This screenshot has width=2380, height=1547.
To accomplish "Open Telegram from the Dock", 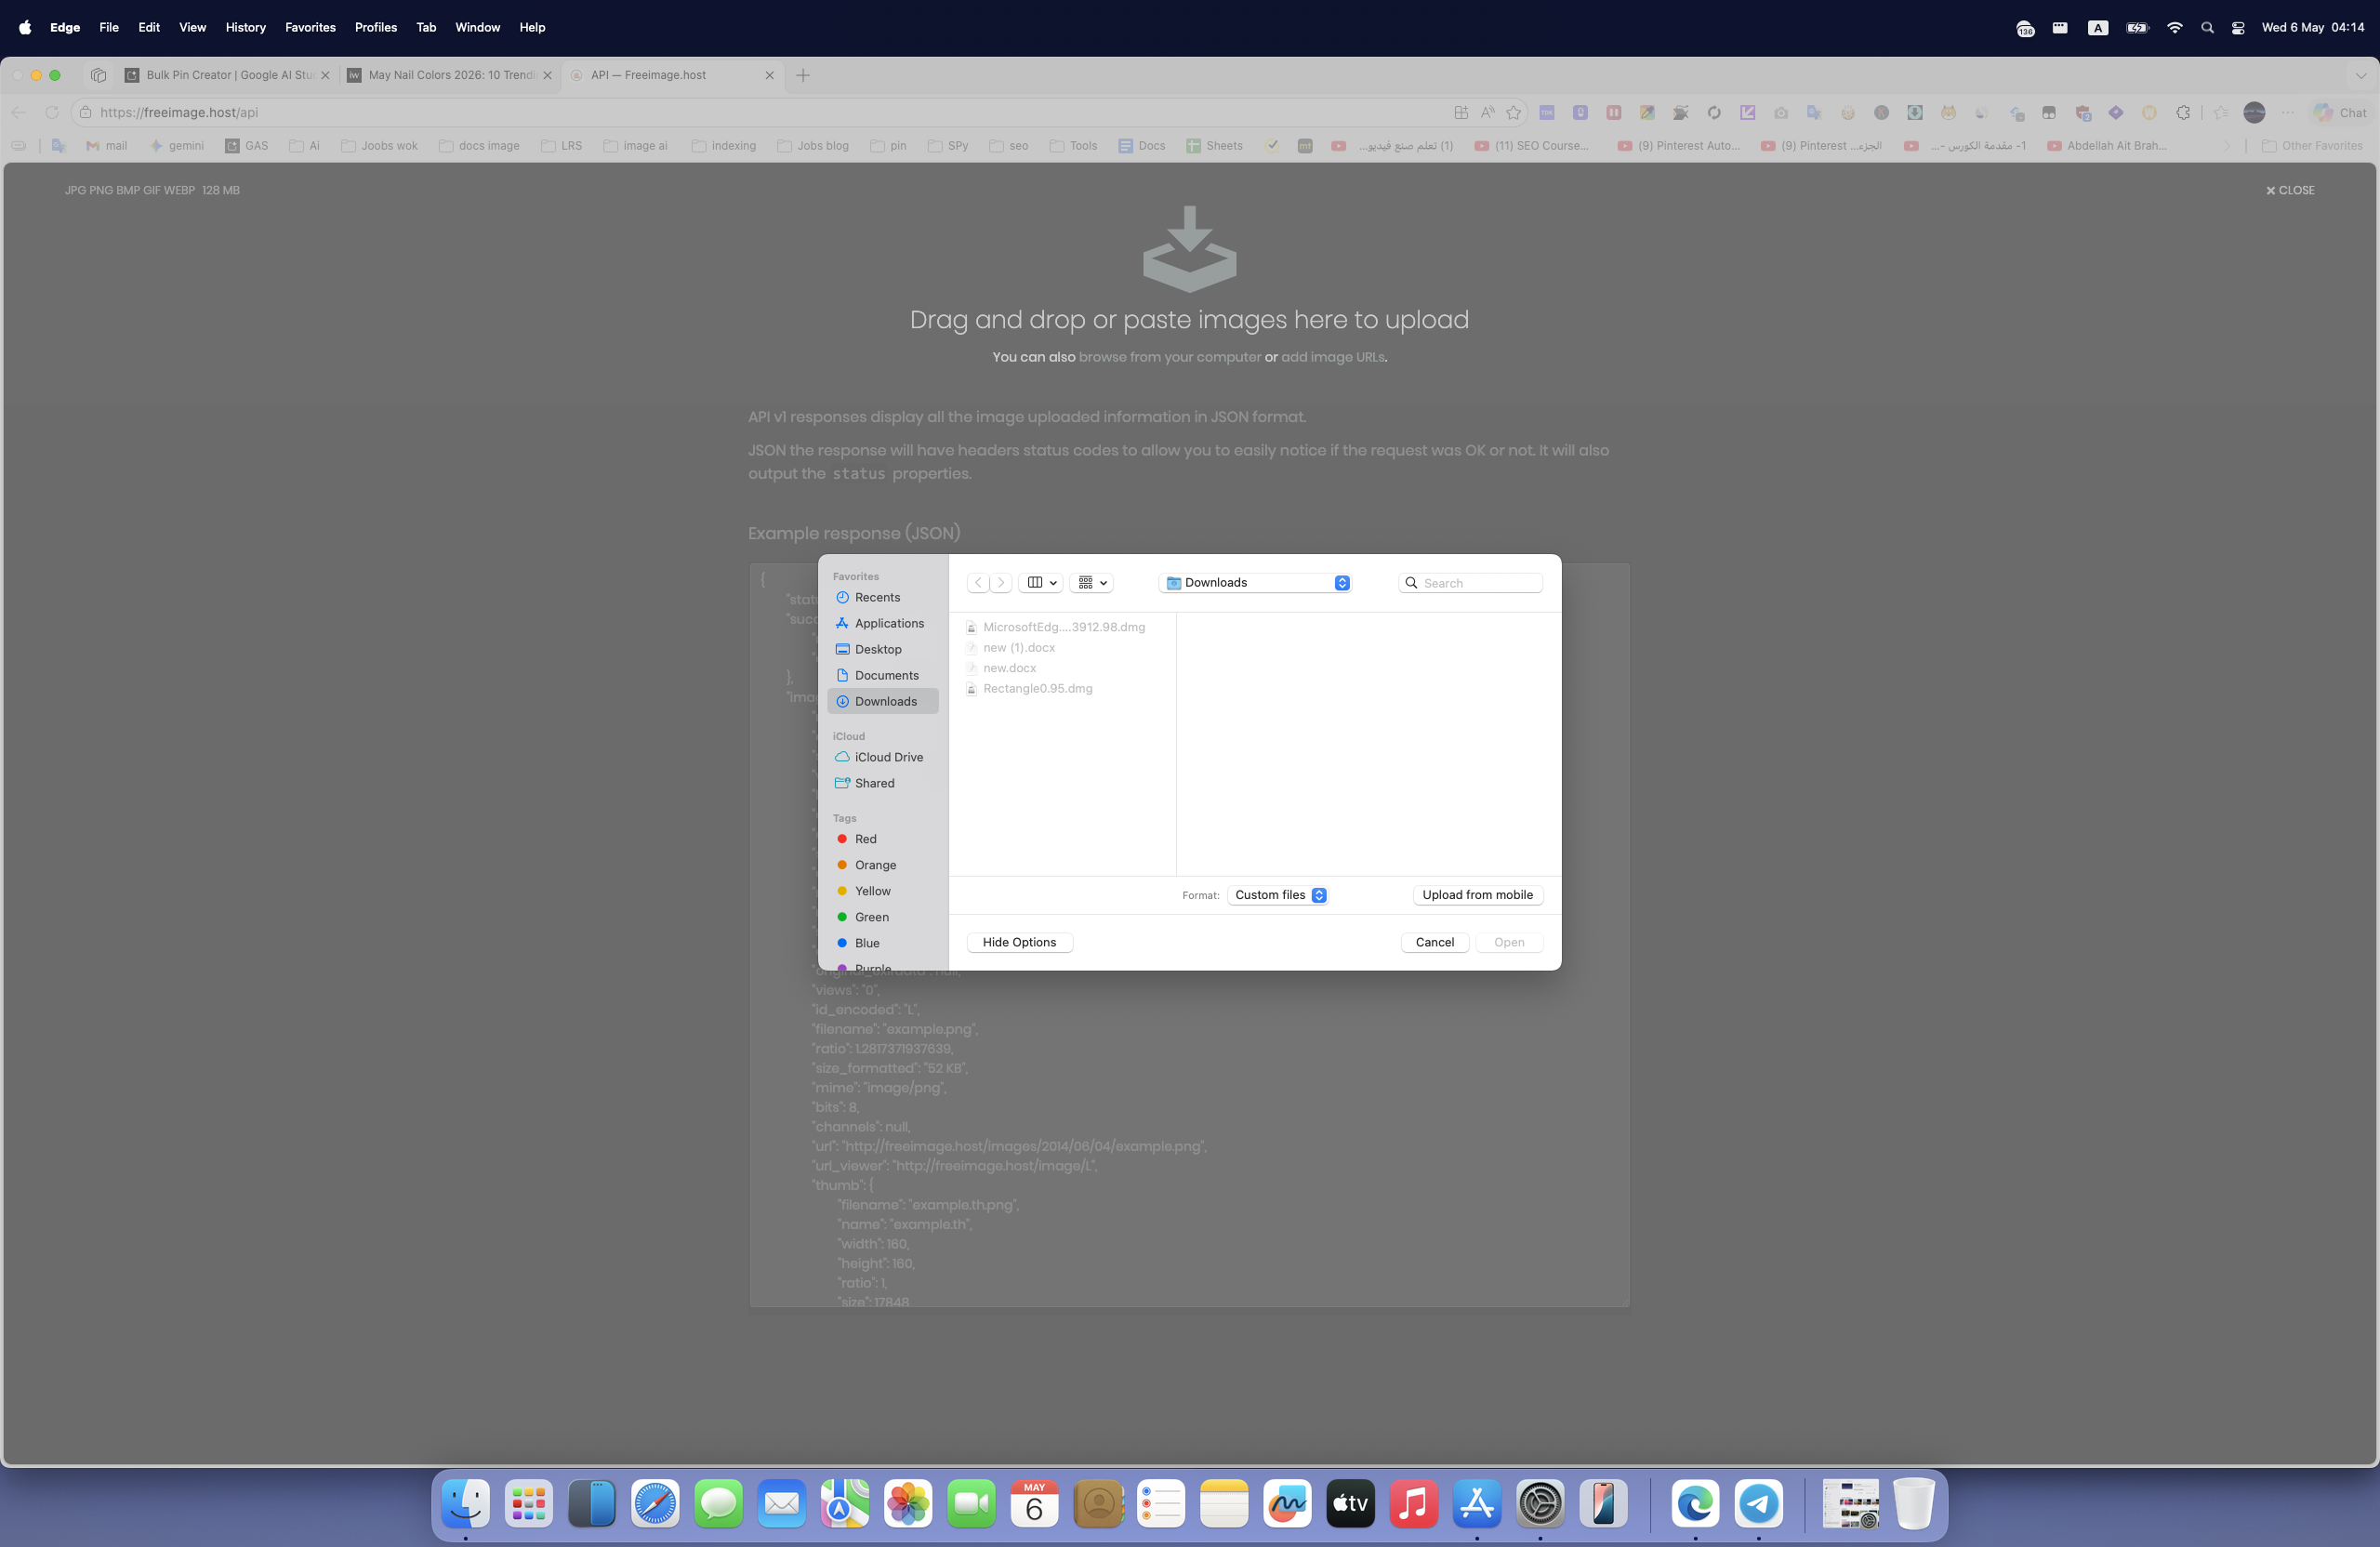I will [x=1759, y=1503].
